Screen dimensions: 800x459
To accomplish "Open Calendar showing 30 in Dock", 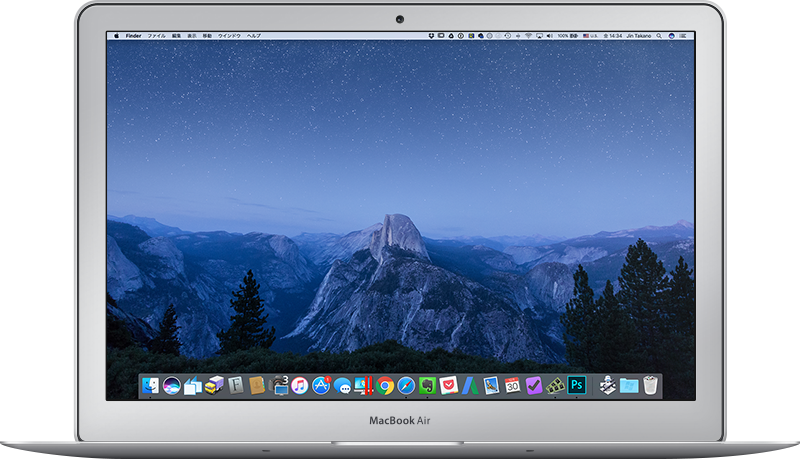I will 512,386.
